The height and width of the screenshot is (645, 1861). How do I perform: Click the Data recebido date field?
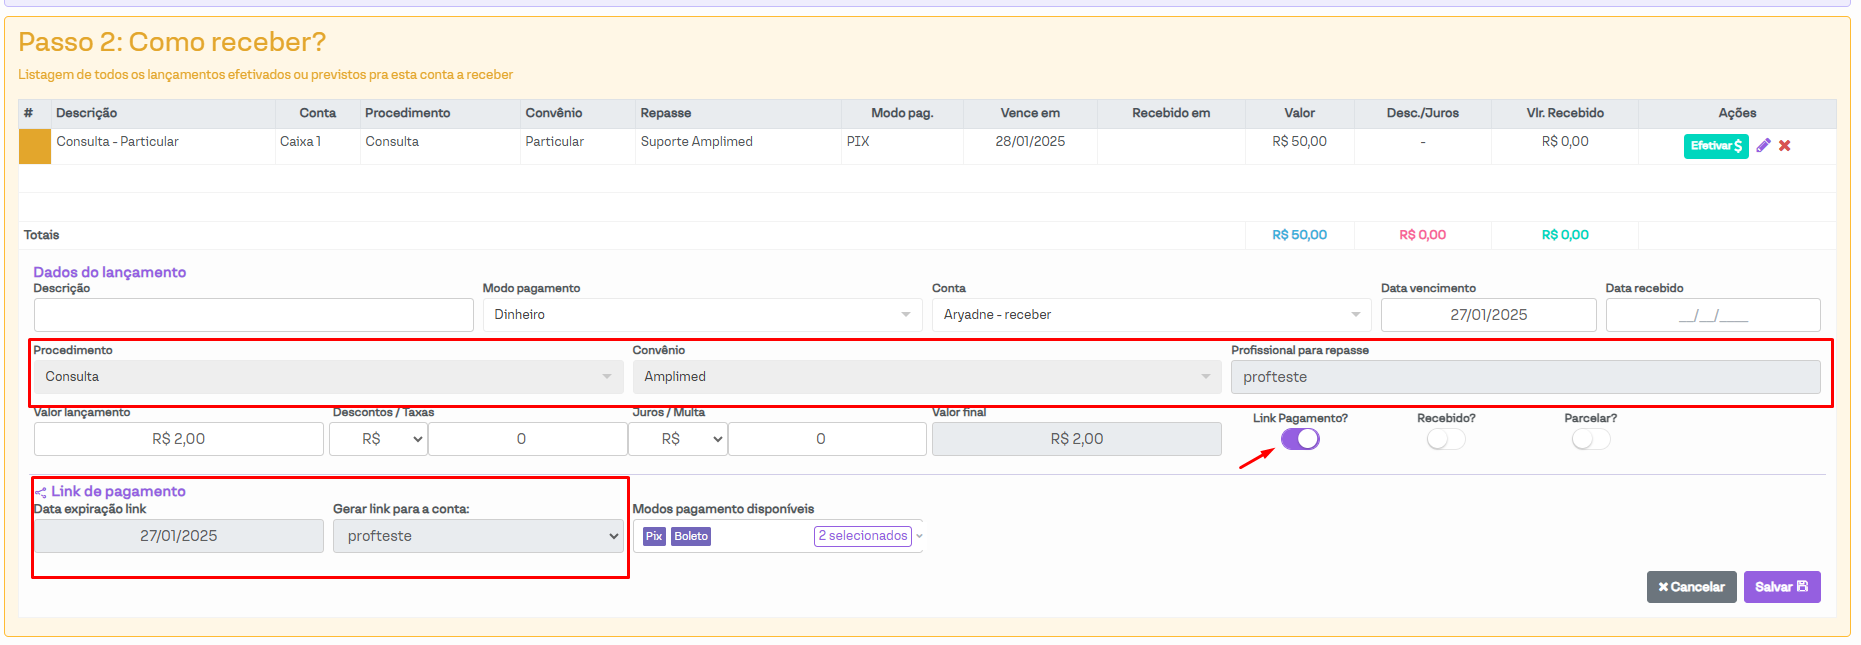(x=1712, y=315)
